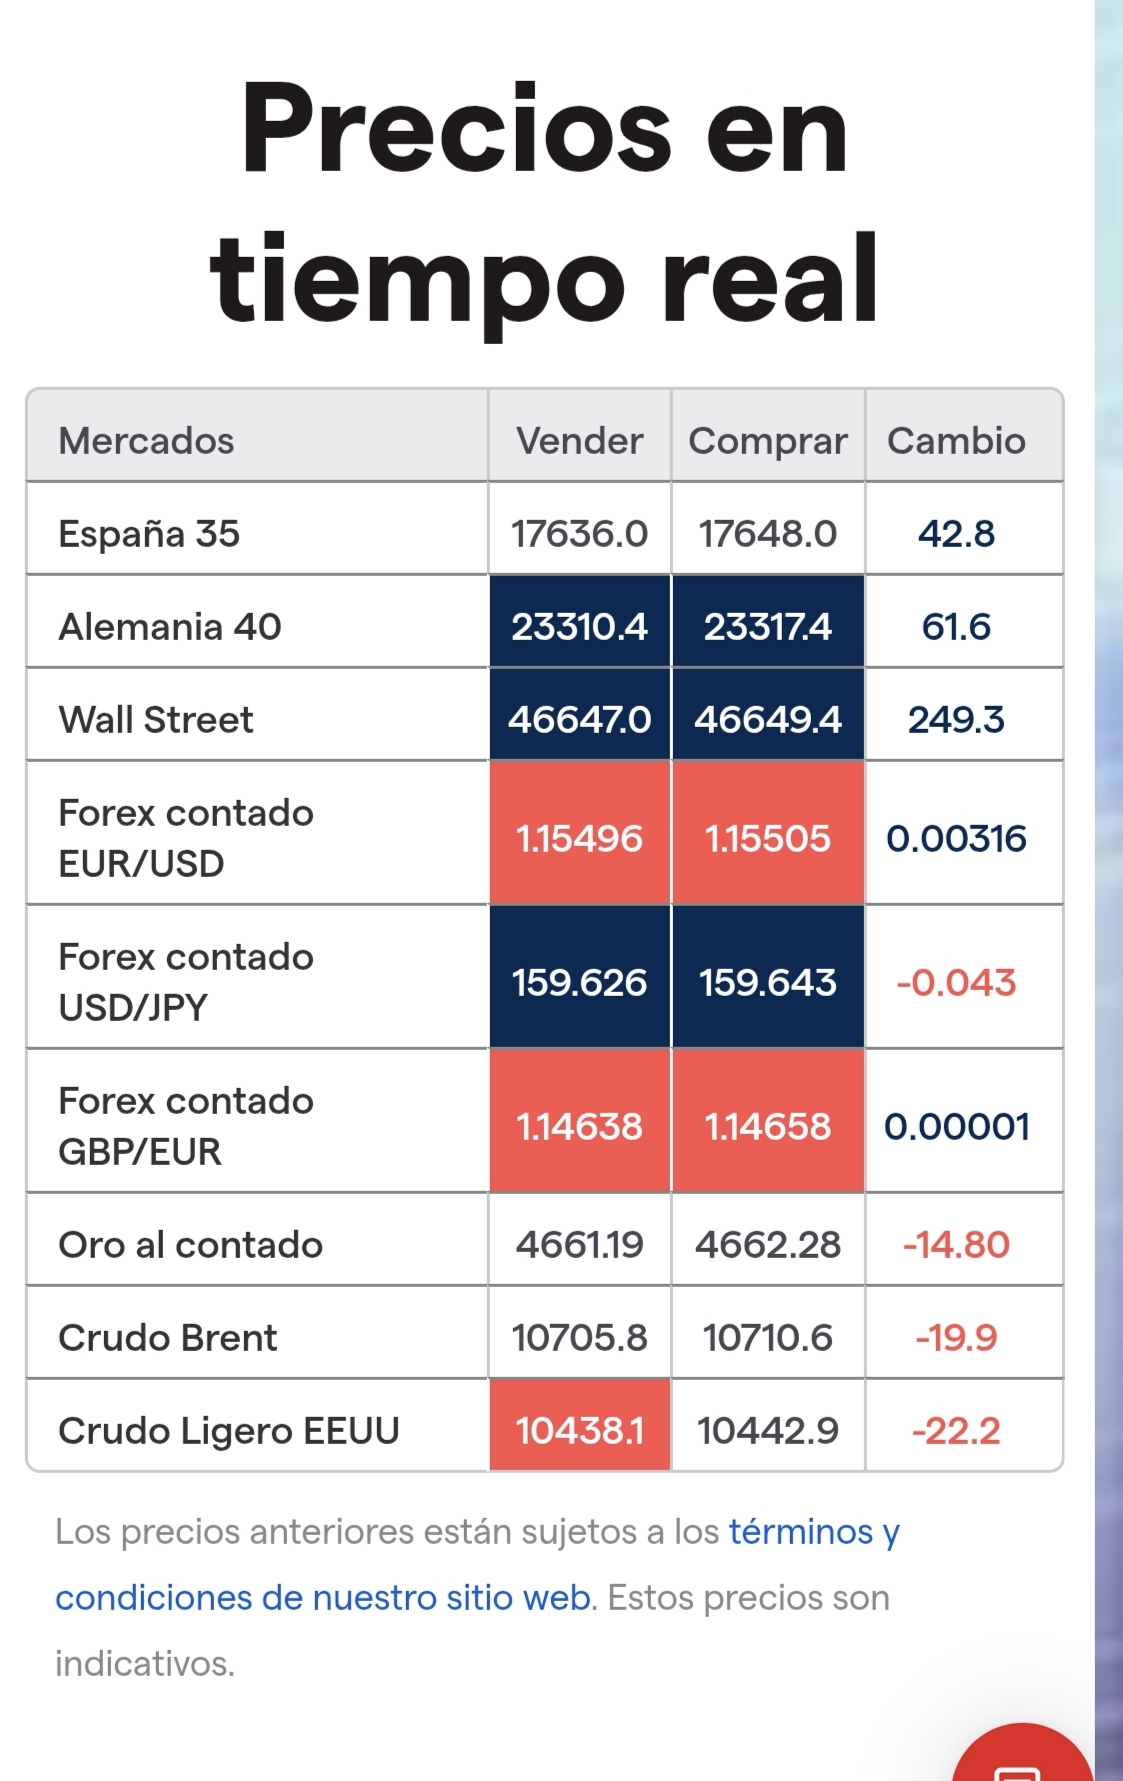Tap EUR/USD sell price 1.15496
Viewport: 1123px width, 1781px height.
tap(579, 838)
